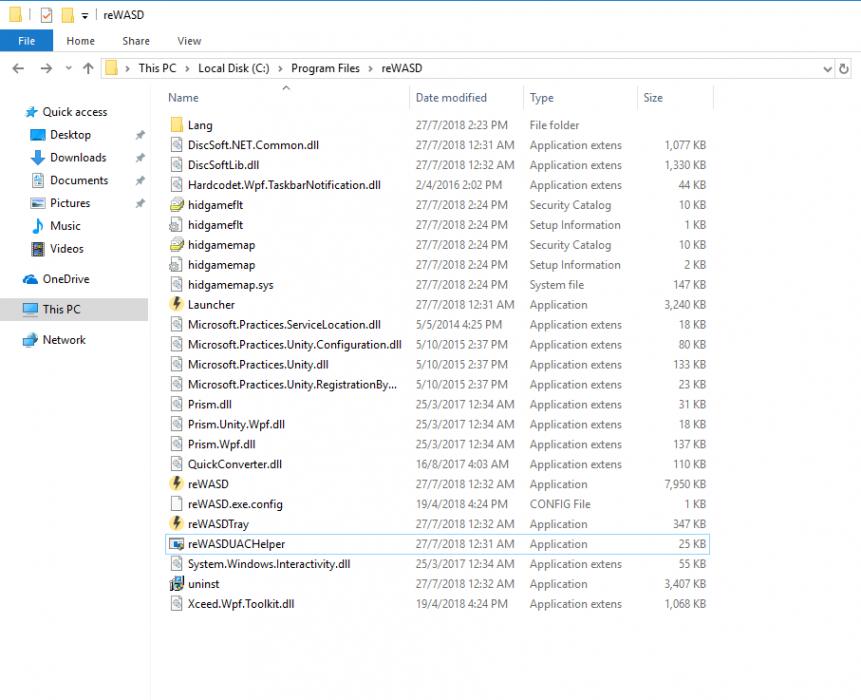Open the recent locations dropdown arrow
Image resolution: width=861 pixels, height=700 pixels.
pos(69,68)
